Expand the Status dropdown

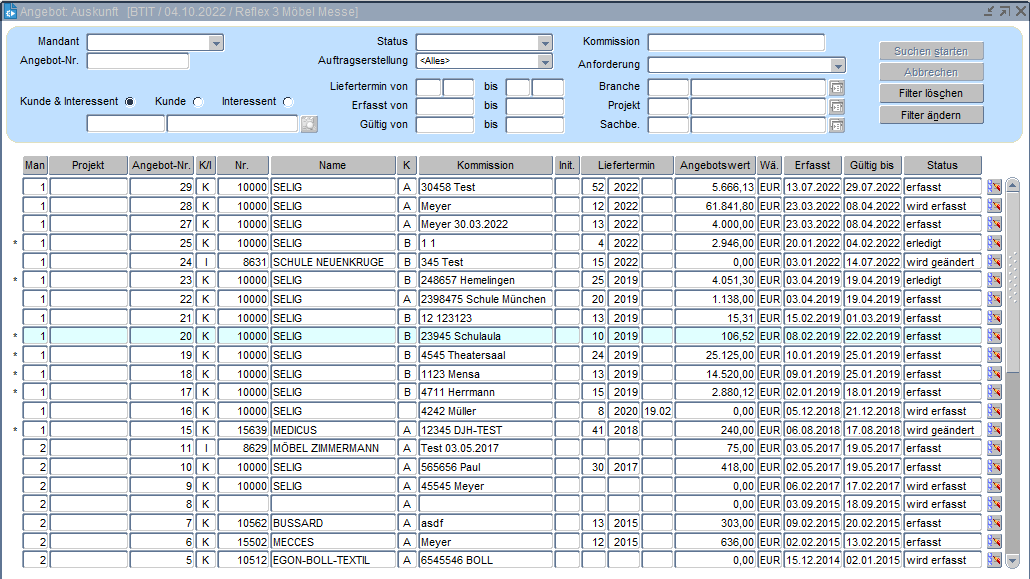click(x=545, y=43)
